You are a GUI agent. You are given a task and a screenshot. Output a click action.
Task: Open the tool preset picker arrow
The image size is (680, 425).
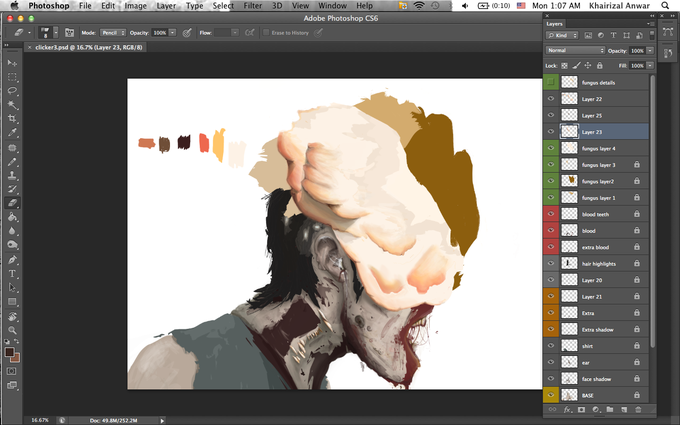click(x=29, y=33)
